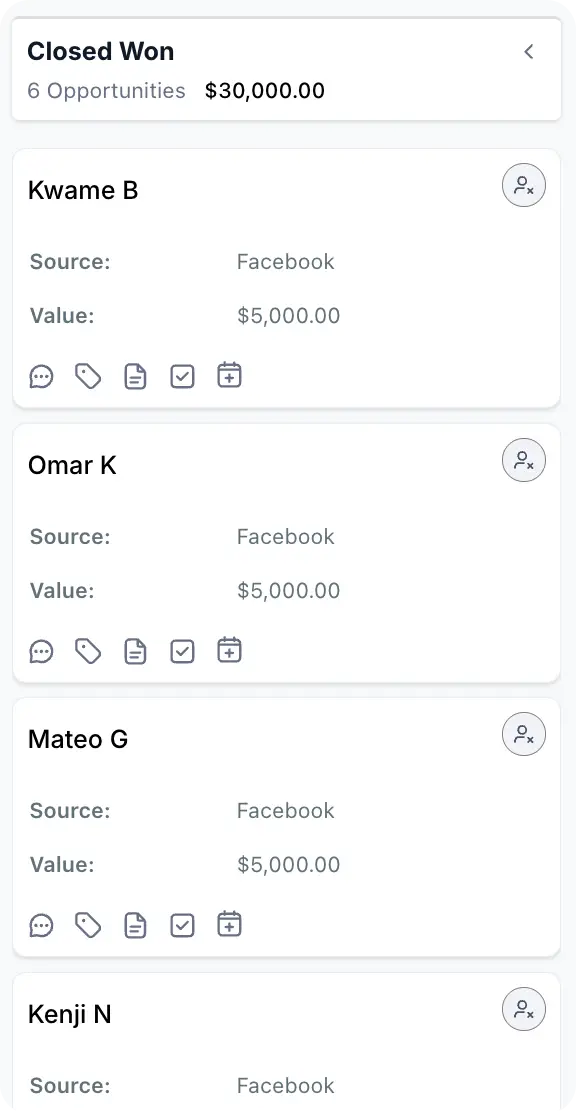Click task checkbox icon on Omar K card
Screen dimensions: 576x1114
tap(183, 651)
